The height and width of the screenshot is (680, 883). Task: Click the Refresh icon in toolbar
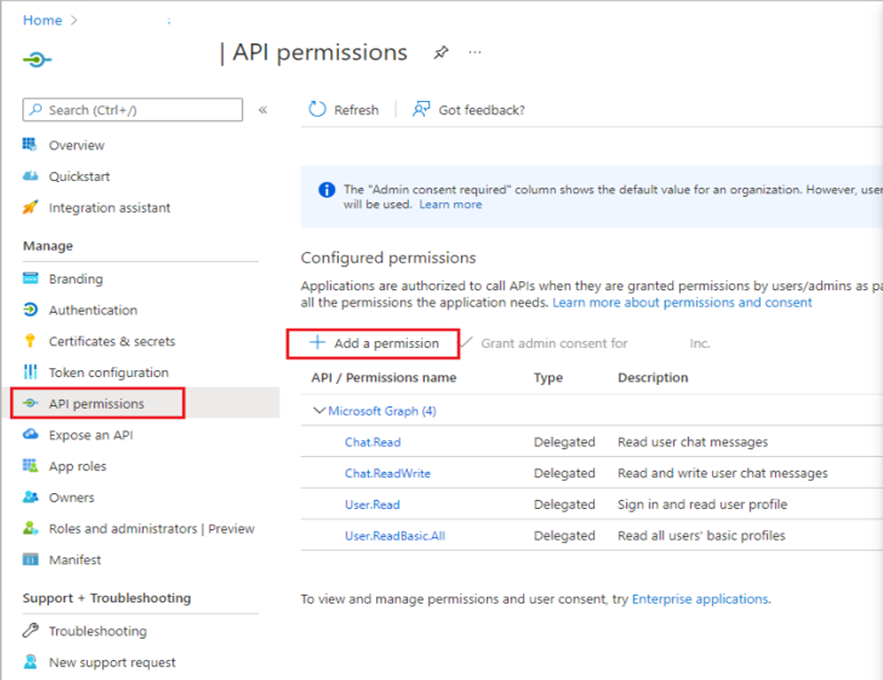pos(318,110)
